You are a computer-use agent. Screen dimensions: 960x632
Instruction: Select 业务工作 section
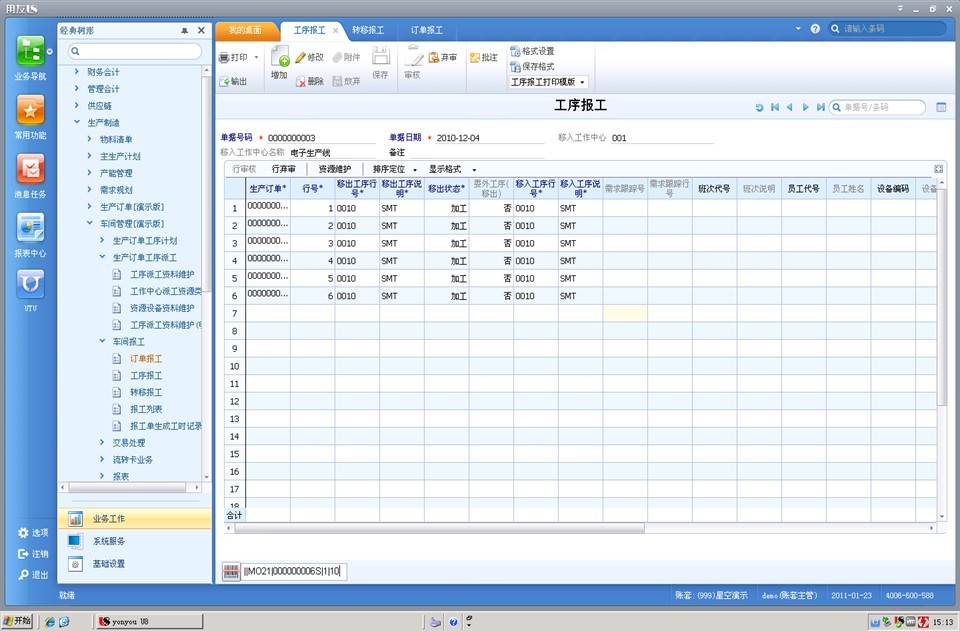pyautogui.click(x=135, y=519)
